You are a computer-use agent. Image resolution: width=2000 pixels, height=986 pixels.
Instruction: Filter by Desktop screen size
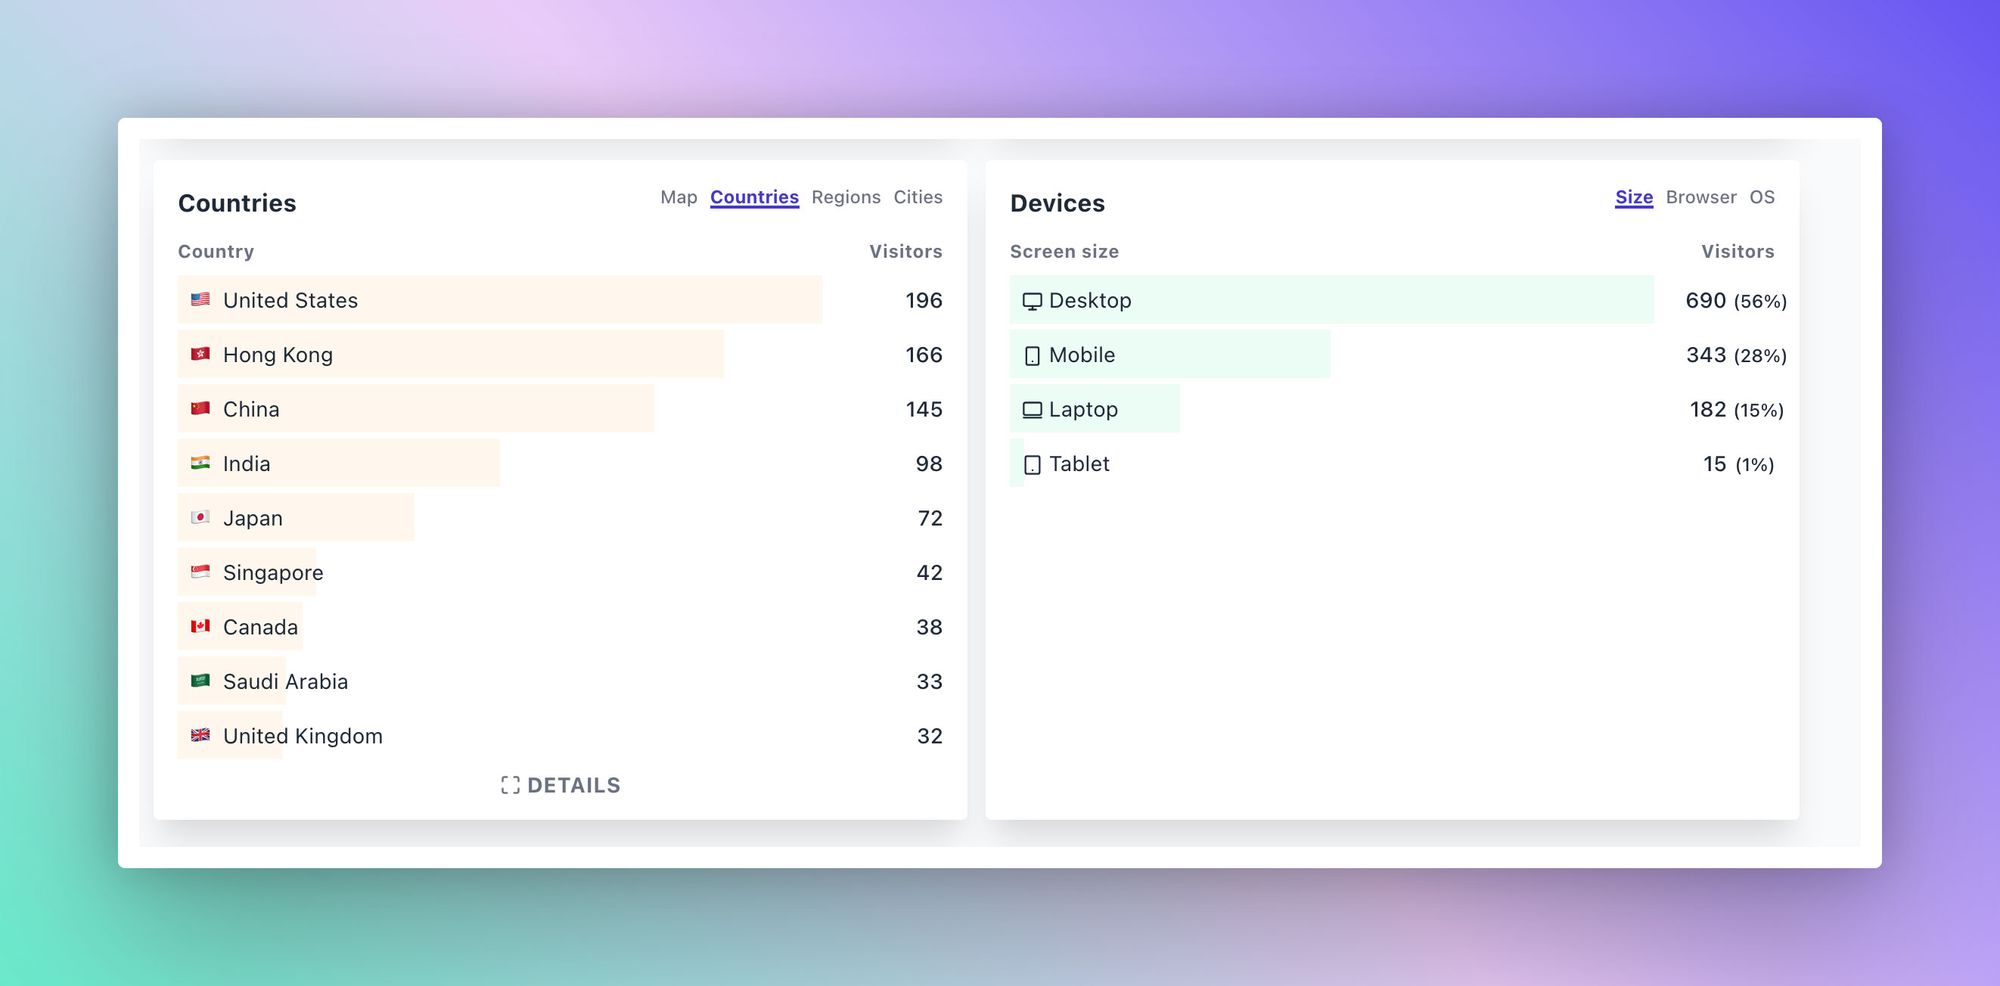[x=1392, y=300]
